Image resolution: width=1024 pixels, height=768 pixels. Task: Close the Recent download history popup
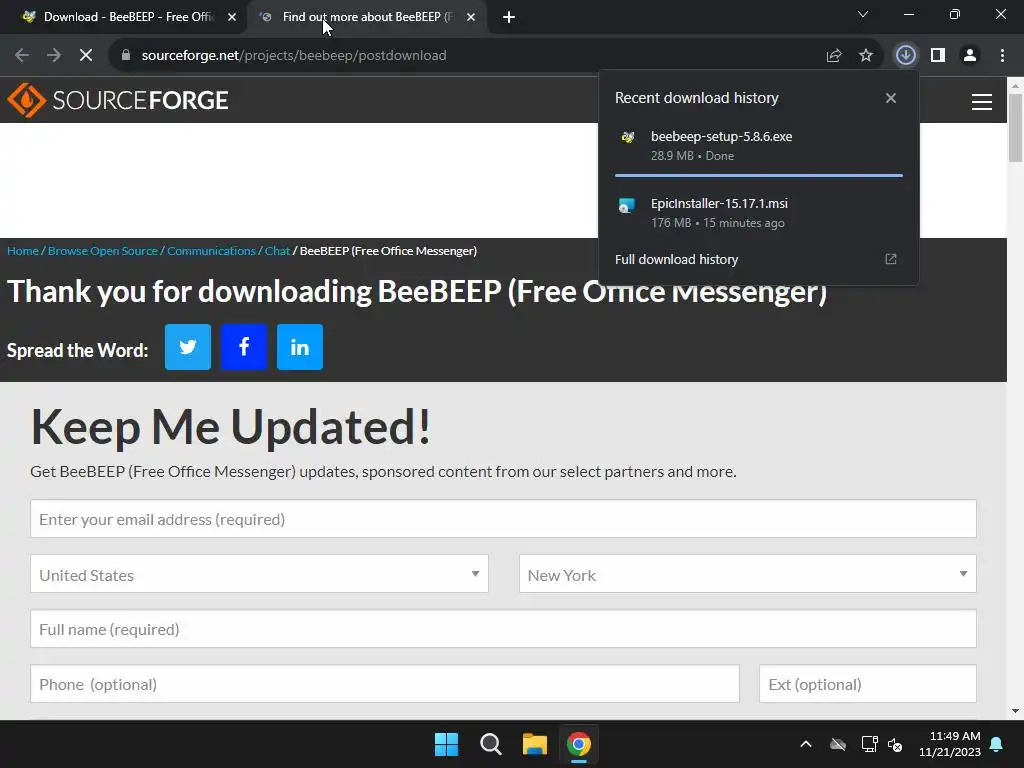891,98
